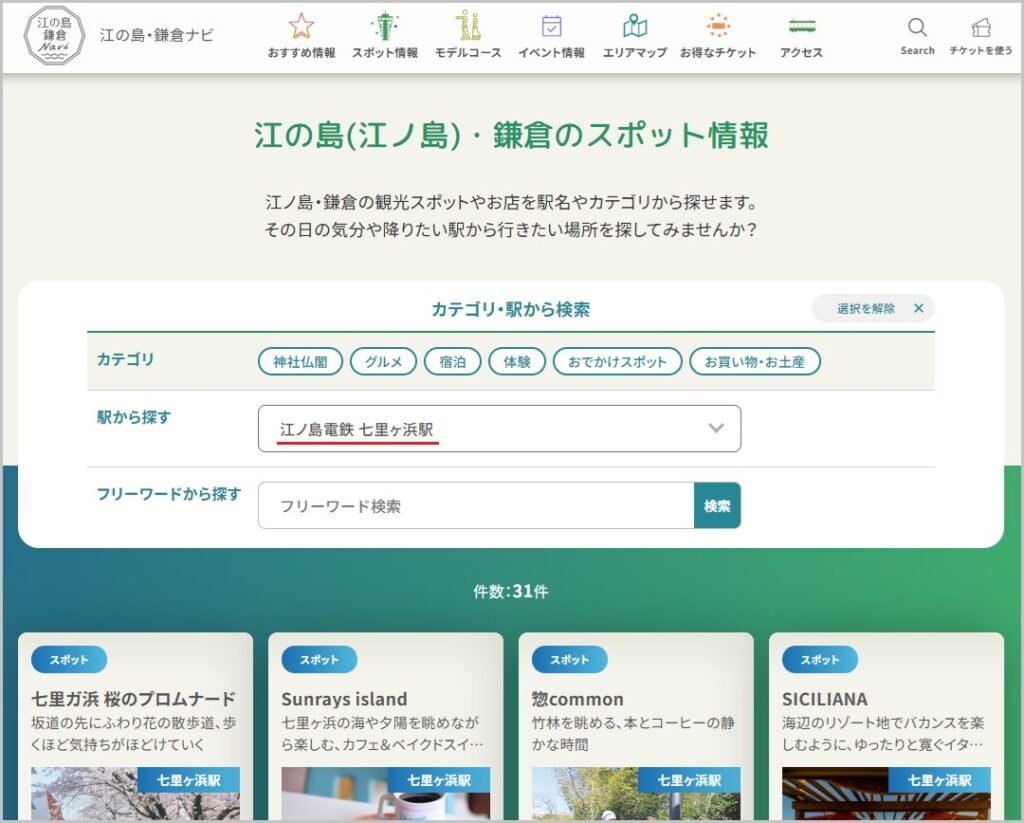Toggle the おでかけスポット category filter

[x=617, y=362]
